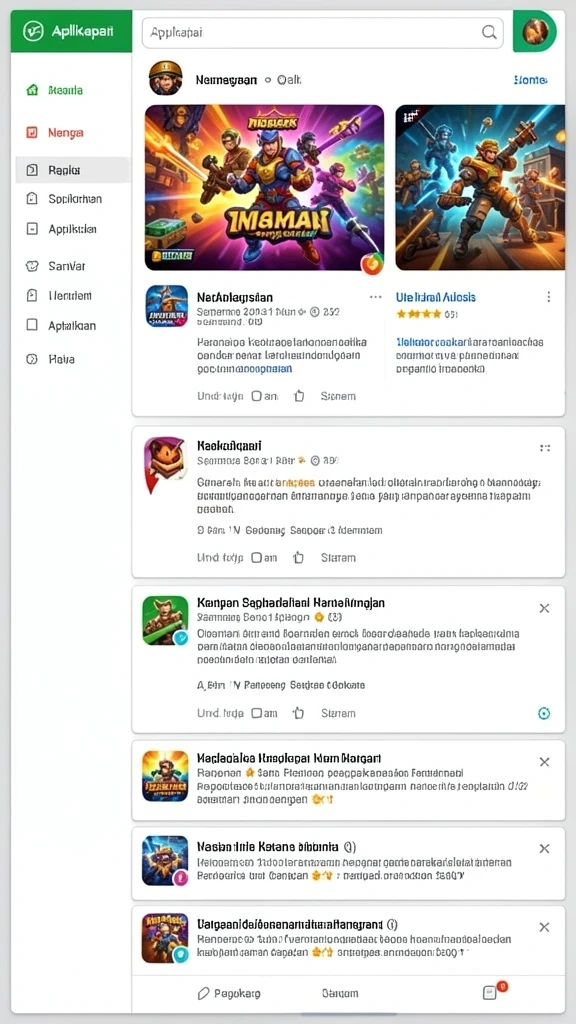Tick the 'am' checkbox in the Kaokaılqaari card

(x=257, y=558)
